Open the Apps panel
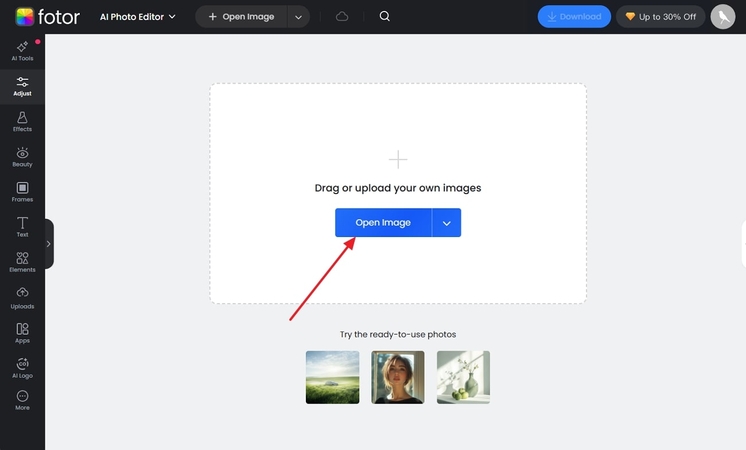Image resolution: width=746 pixels, height=450 pixels. point(22,333)
